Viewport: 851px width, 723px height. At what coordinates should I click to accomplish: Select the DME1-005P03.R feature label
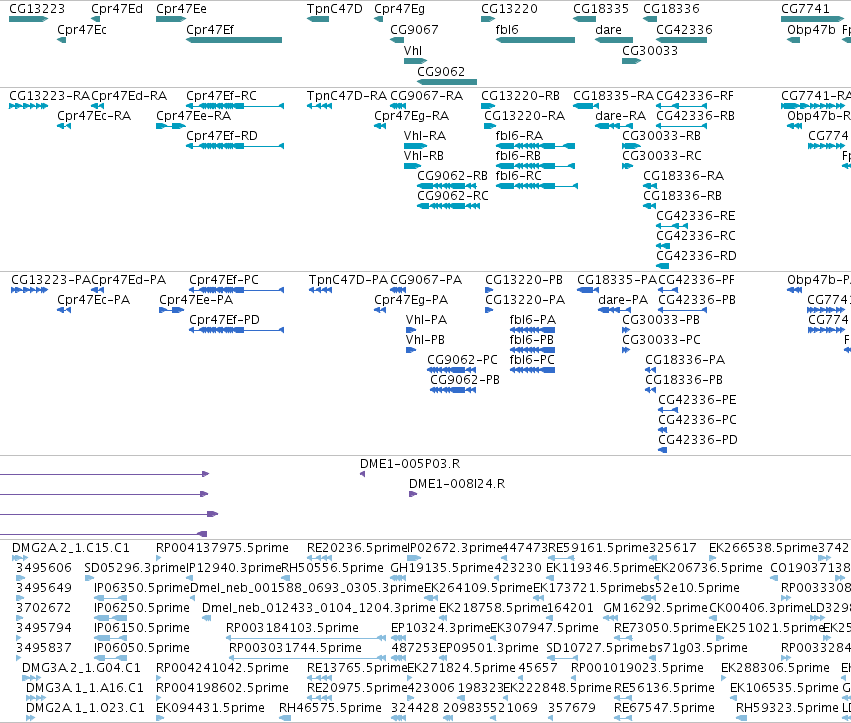(x=410, y=464)
